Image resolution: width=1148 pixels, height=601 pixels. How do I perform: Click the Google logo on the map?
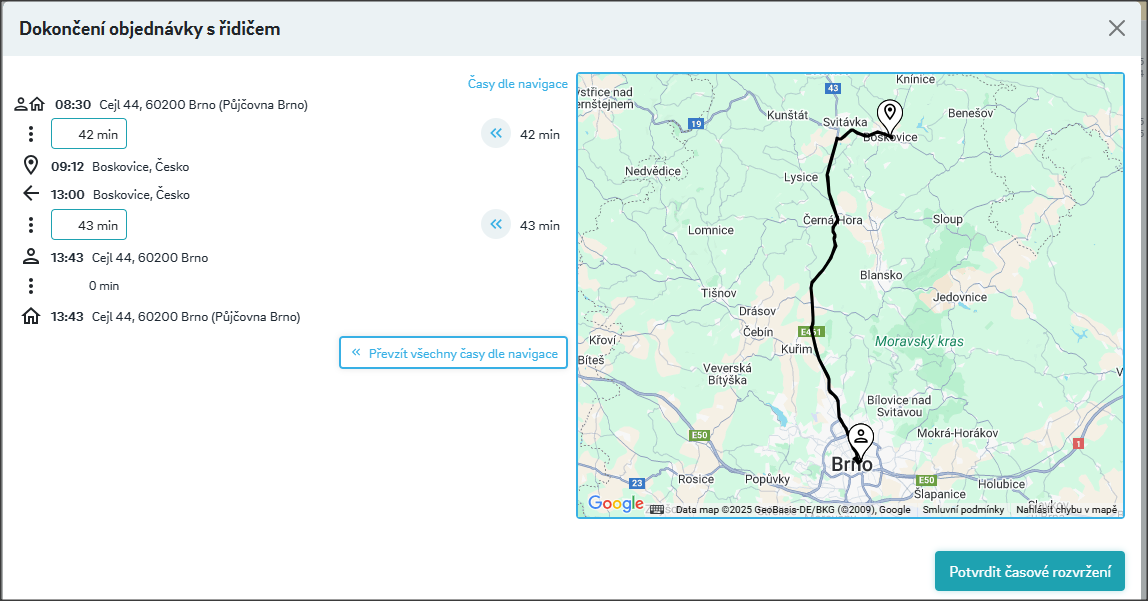tap(615, 504)
